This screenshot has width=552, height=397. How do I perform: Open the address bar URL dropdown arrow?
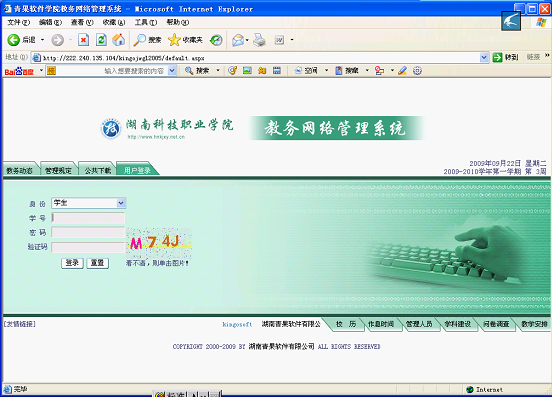(x=484, y=57)
